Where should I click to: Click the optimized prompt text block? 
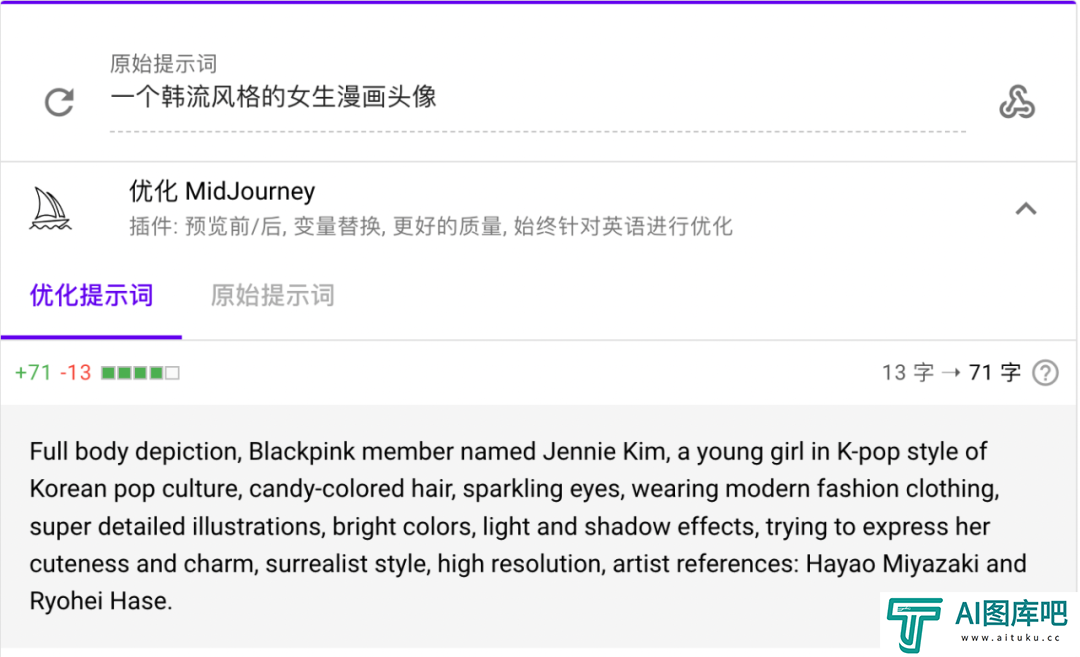[528, 526]
